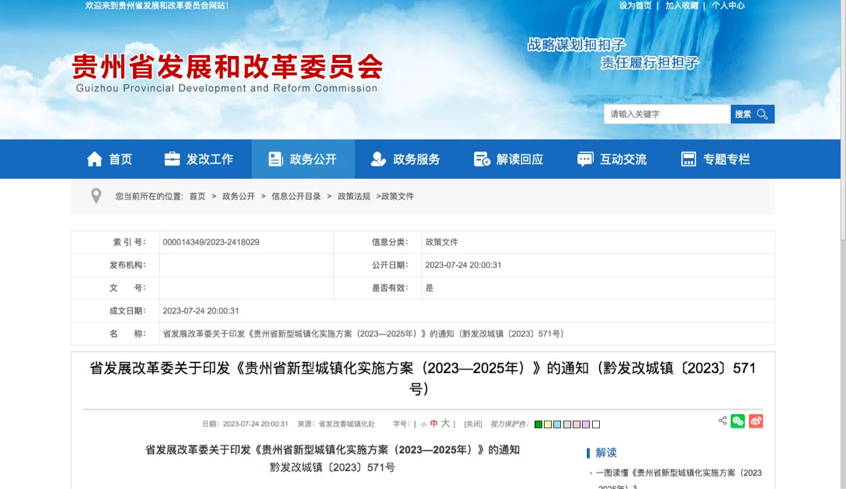Set font size to 小 (small)
This screenshot has height=489, width=846.
click(424, 425)
